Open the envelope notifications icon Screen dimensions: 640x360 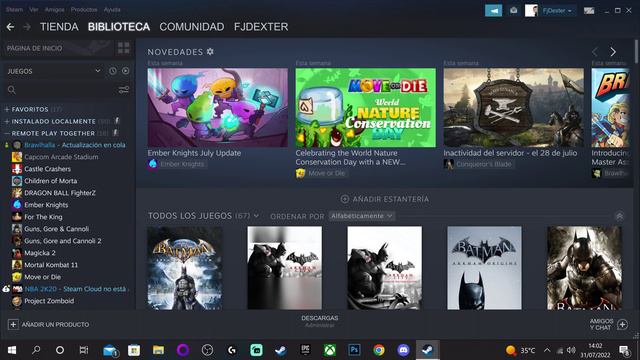(x=513, y=11)
